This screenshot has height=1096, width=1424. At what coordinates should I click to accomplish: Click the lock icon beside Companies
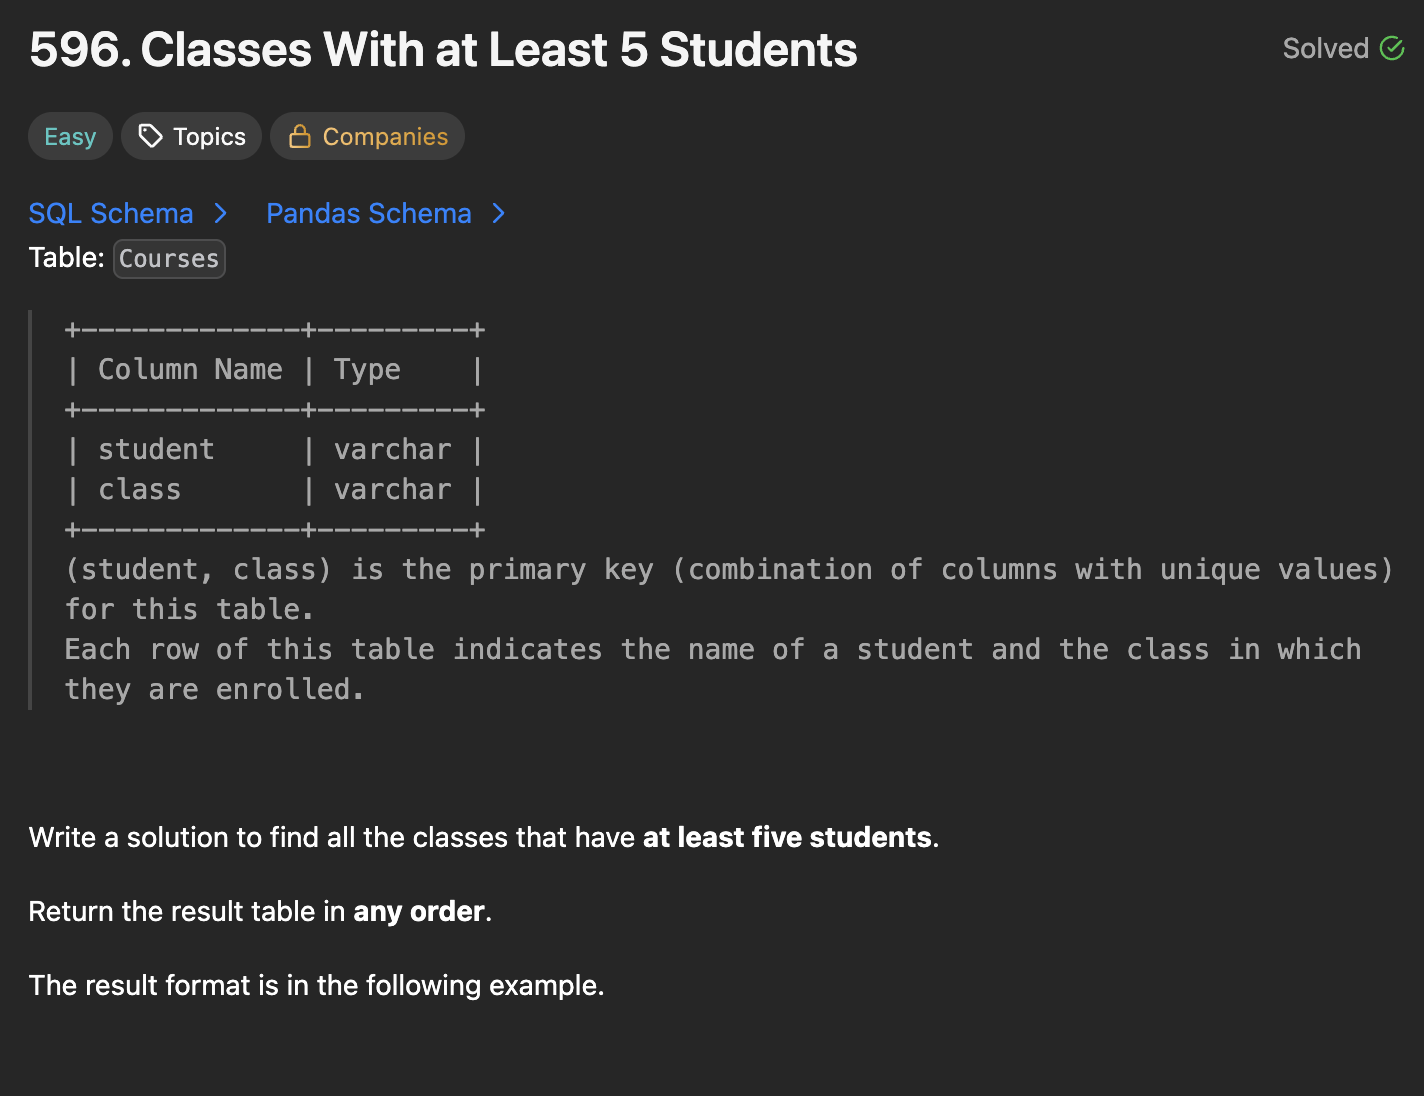click(299, 136)
